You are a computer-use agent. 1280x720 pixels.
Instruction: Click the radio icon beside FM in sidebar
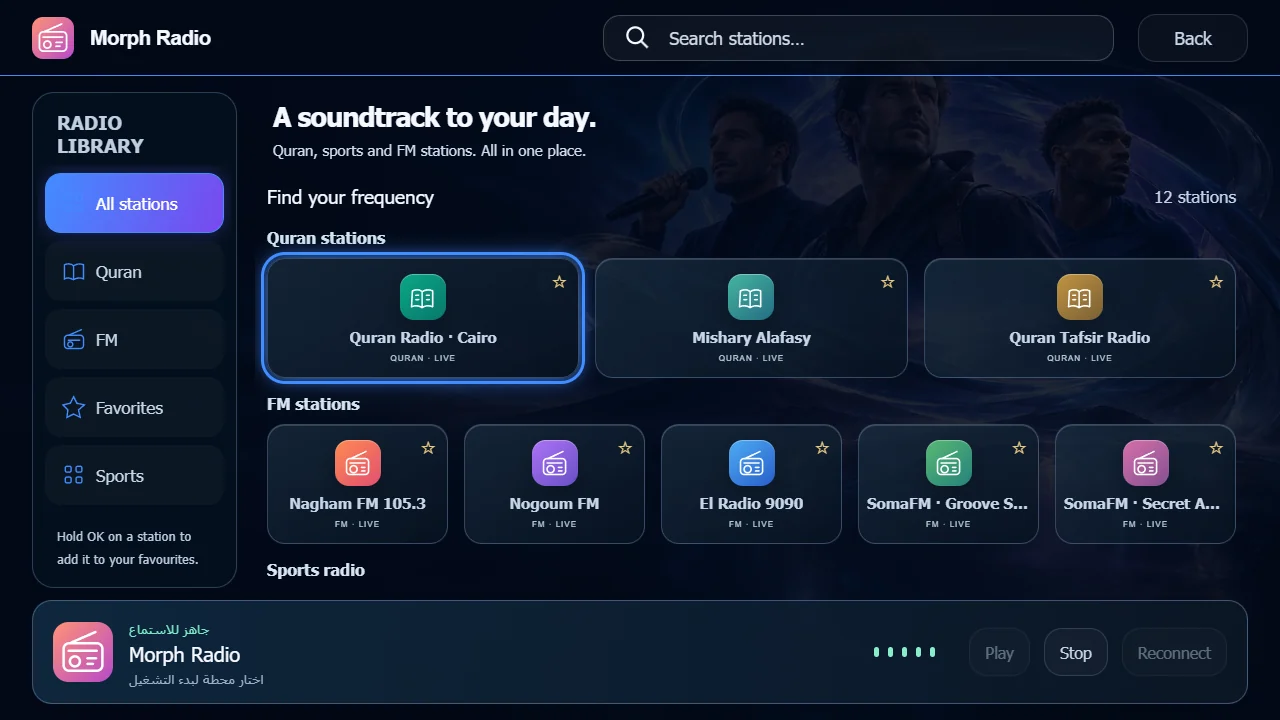[74, 340]
